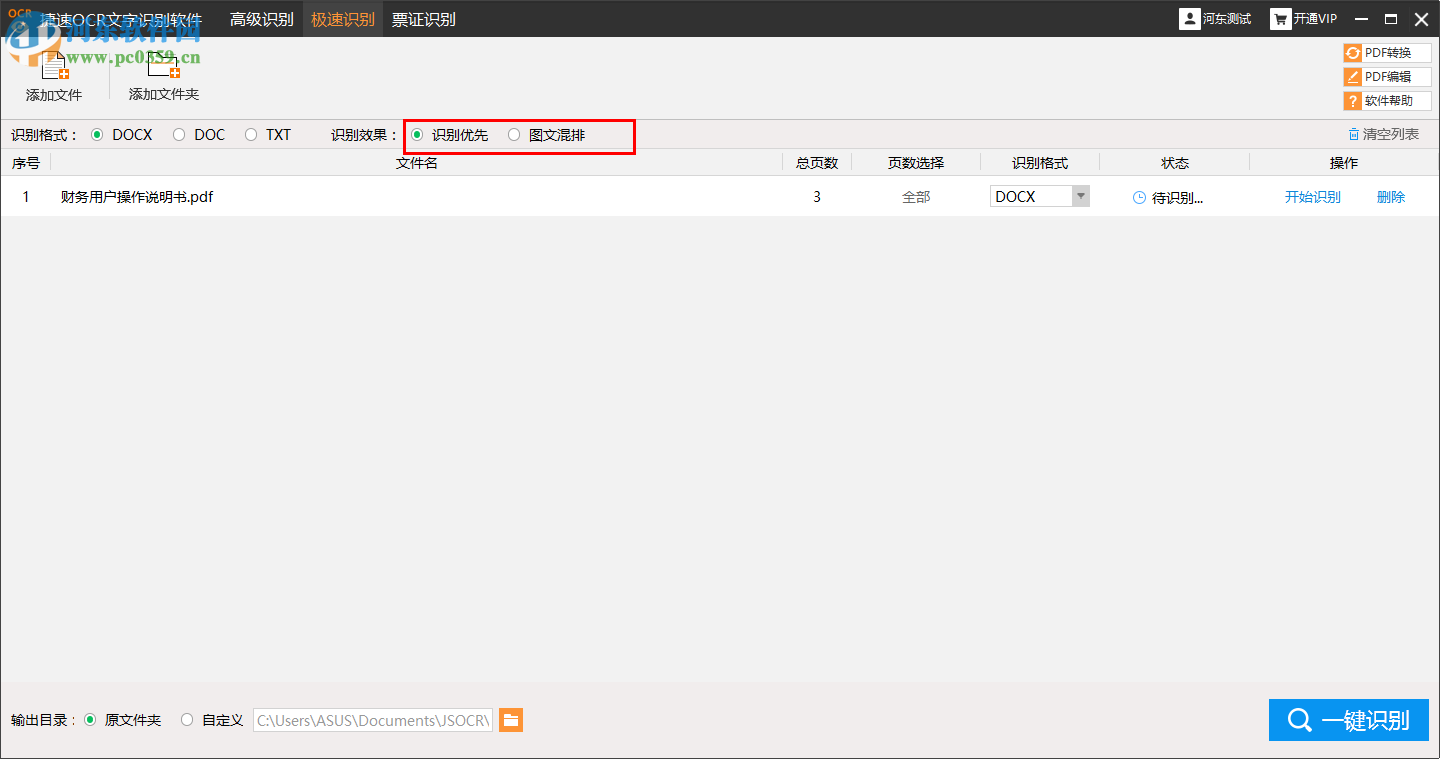Start recognition with 一键识别
Viewport: 1440px width, 759px height.
(x=1348, y=719)
